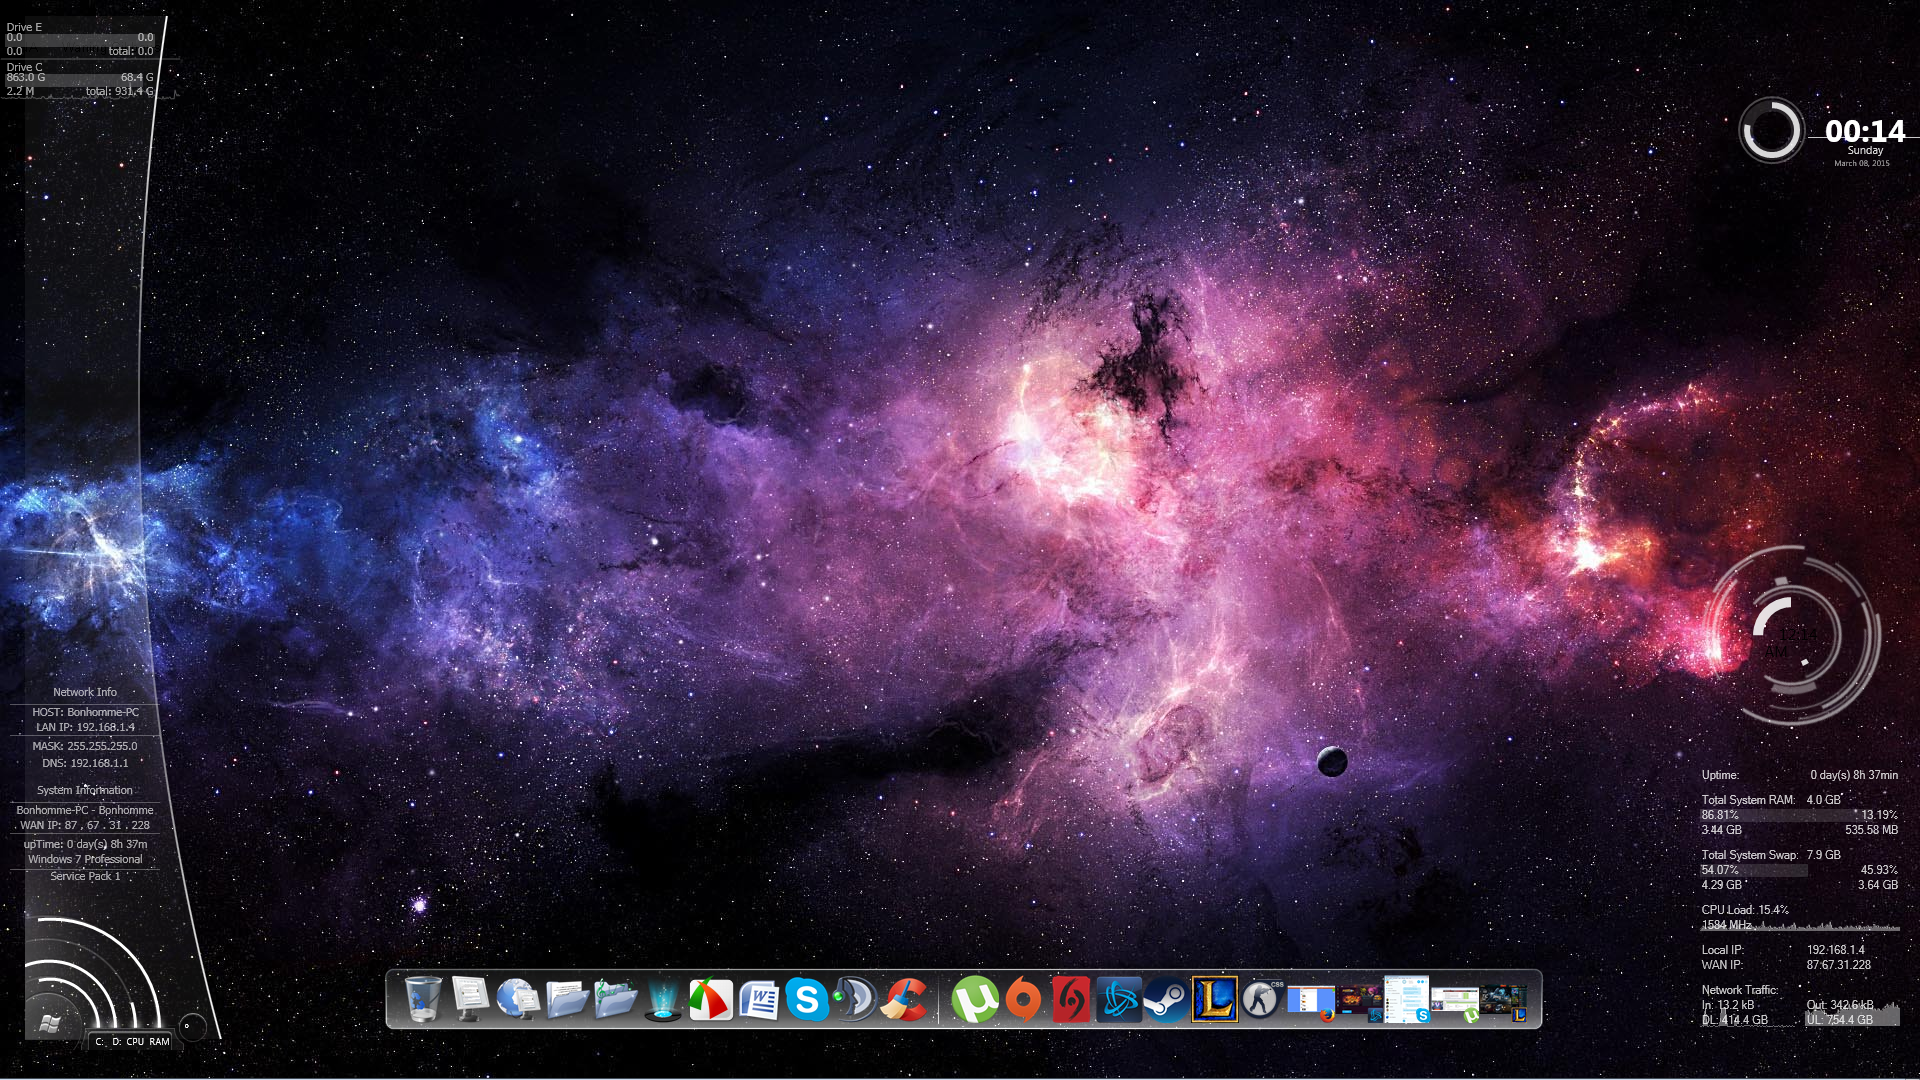Click the CPU label under arc meters
1920x1080 pixels.
click(x=135, y=1042)
